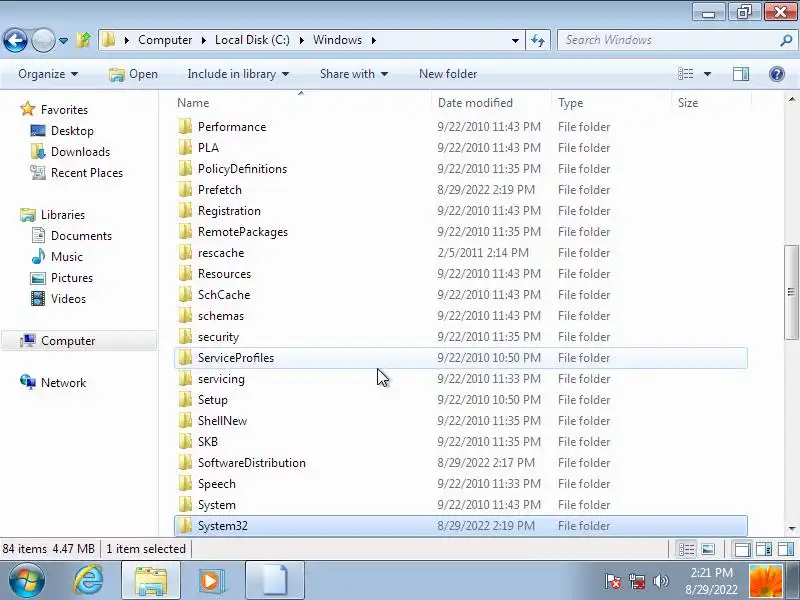
Task: Create a New folder
Action: (448, 74)
